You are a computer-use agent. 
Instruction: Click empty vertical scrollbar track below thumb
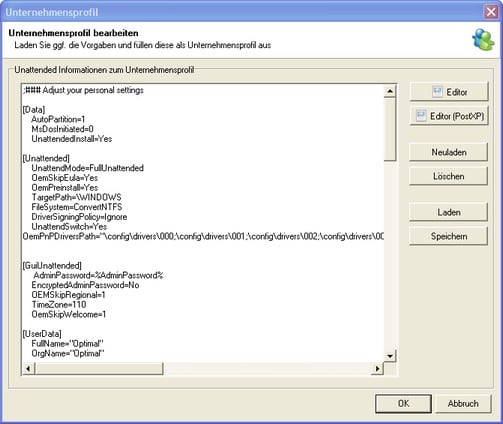(390, 255)
